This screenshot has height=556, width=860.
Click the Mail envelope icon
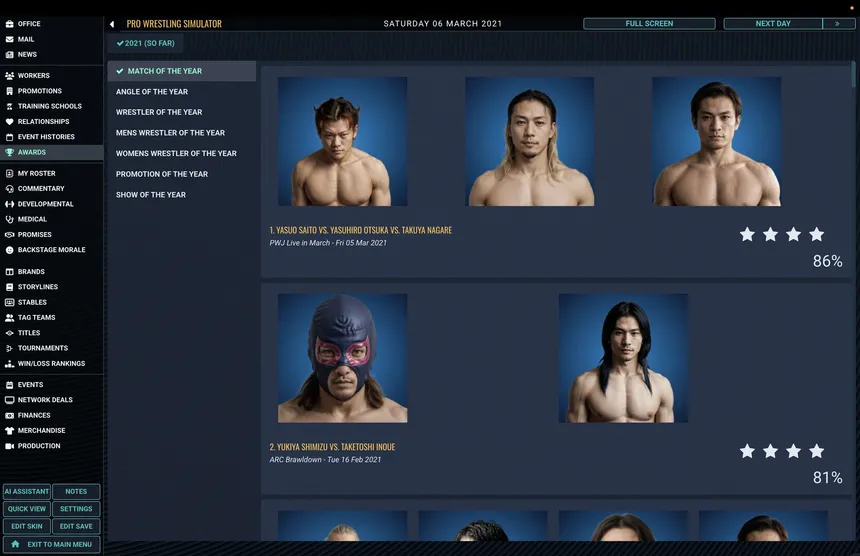point(9,39)
